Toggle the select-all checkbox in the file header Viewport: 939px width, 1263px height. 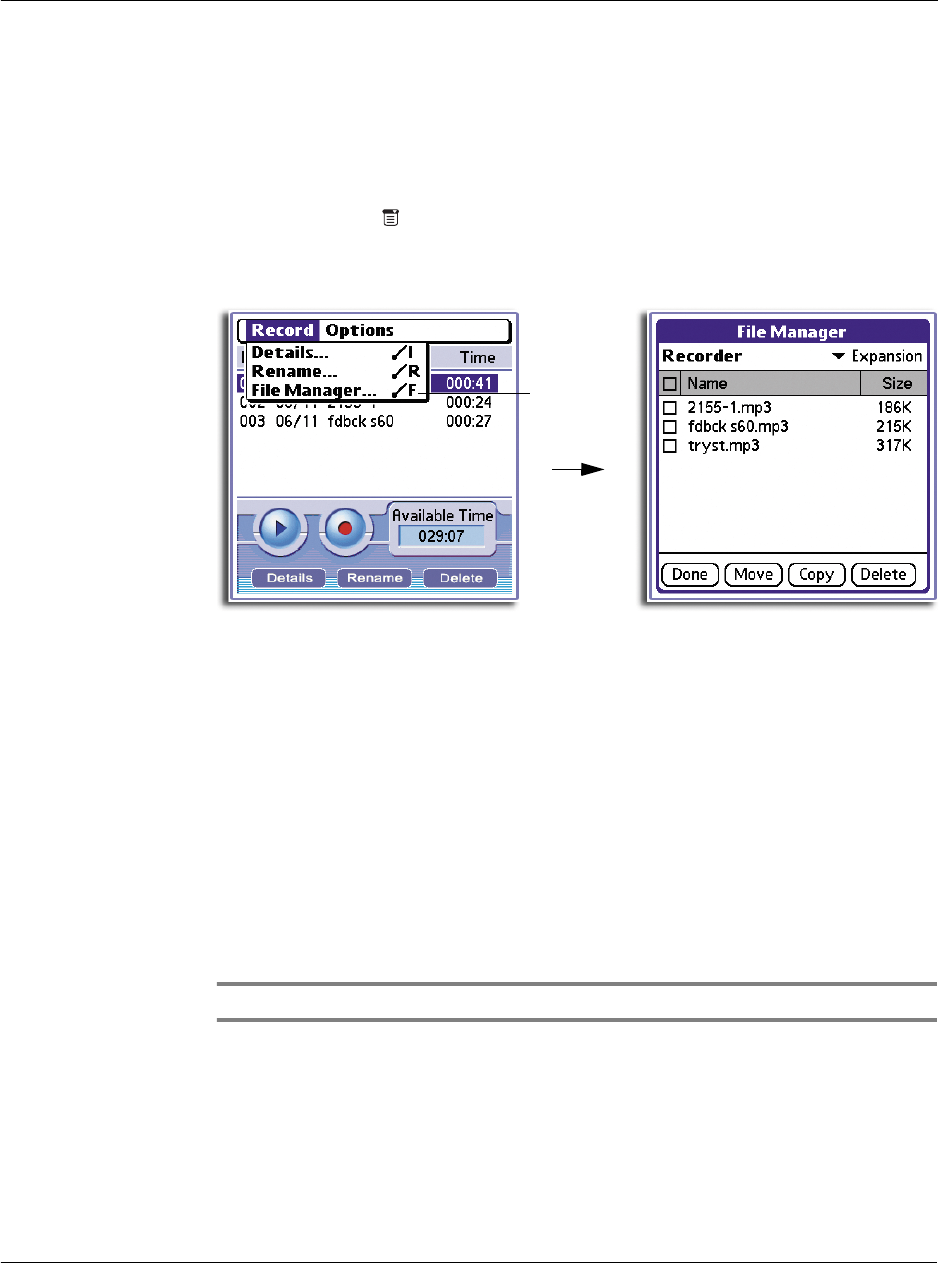click(670, 383)
